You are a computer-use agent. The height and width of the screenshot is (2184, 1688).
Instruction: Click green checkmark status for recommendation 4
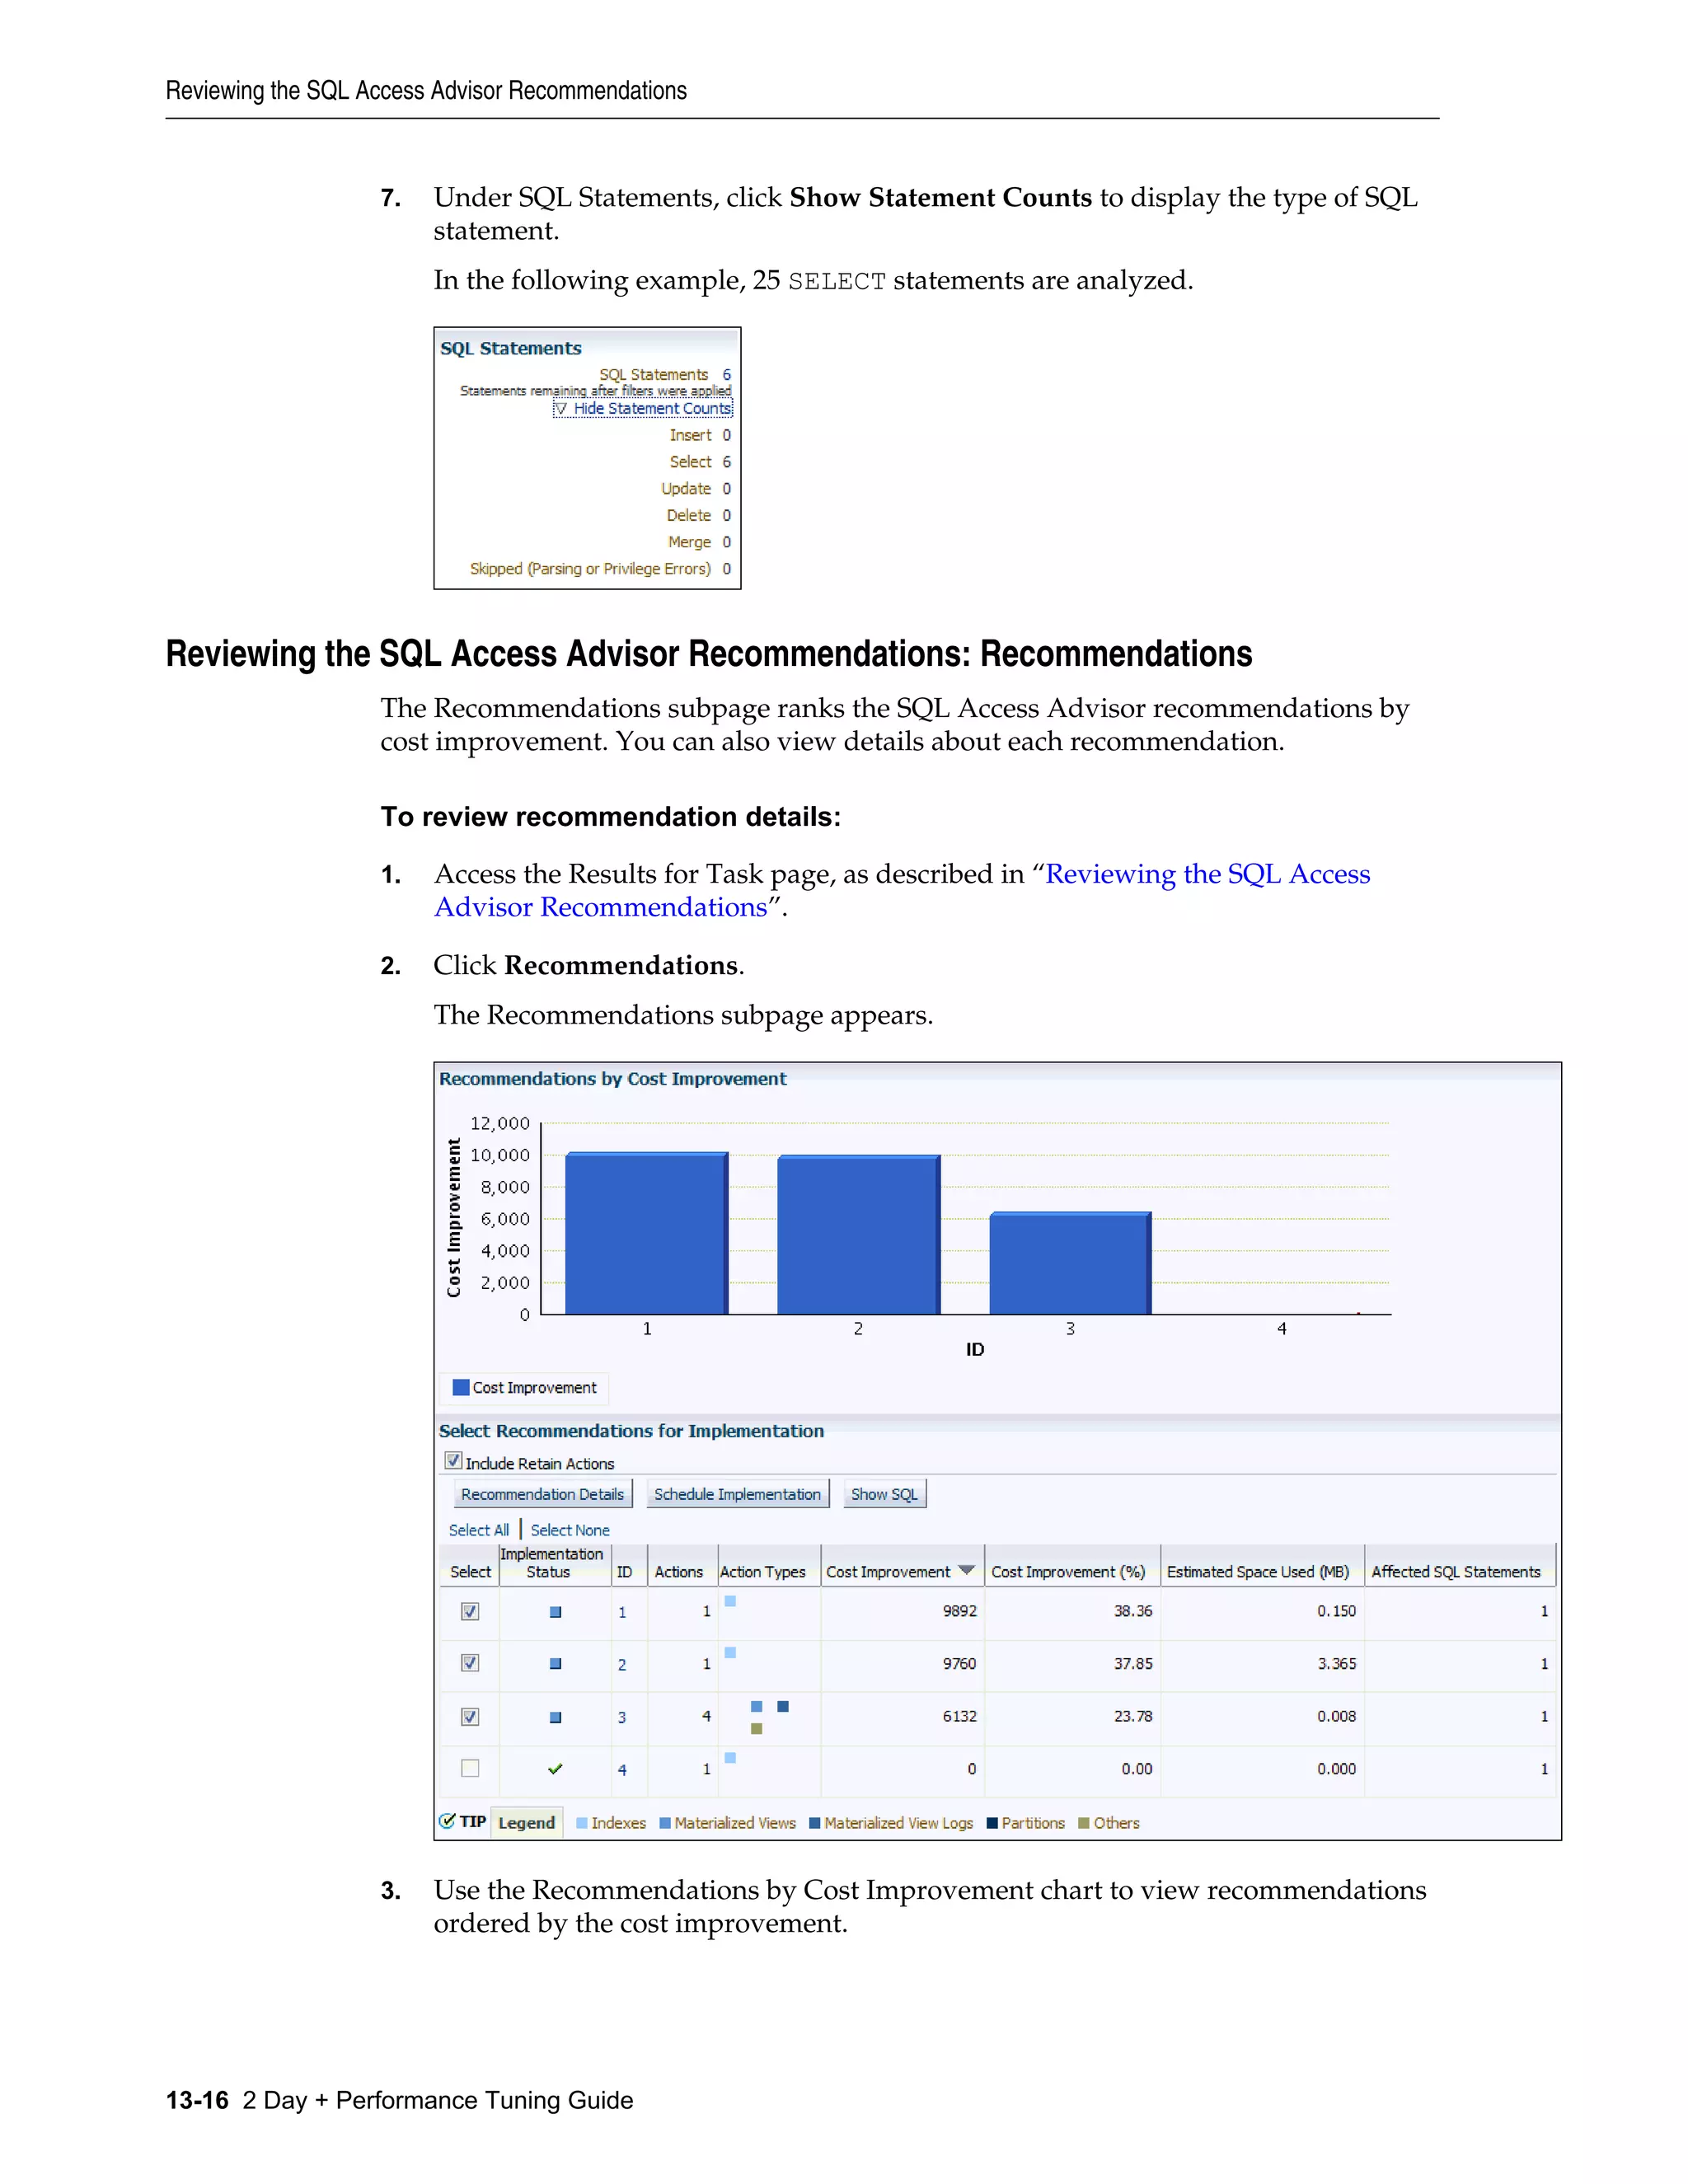[x=555, y=1769]
